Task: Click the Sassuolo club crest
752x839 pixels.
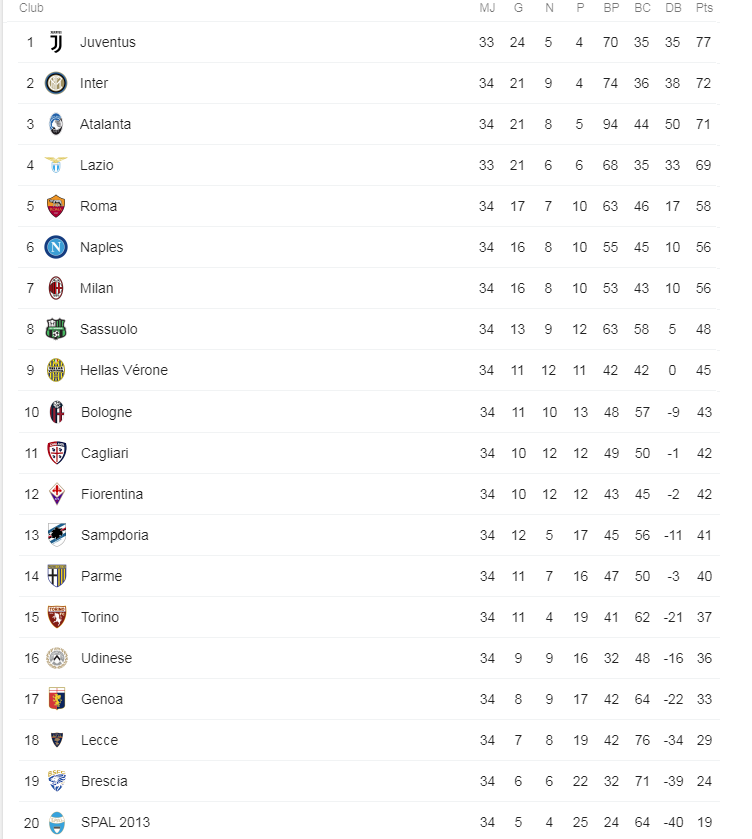Action: (56, 329)
